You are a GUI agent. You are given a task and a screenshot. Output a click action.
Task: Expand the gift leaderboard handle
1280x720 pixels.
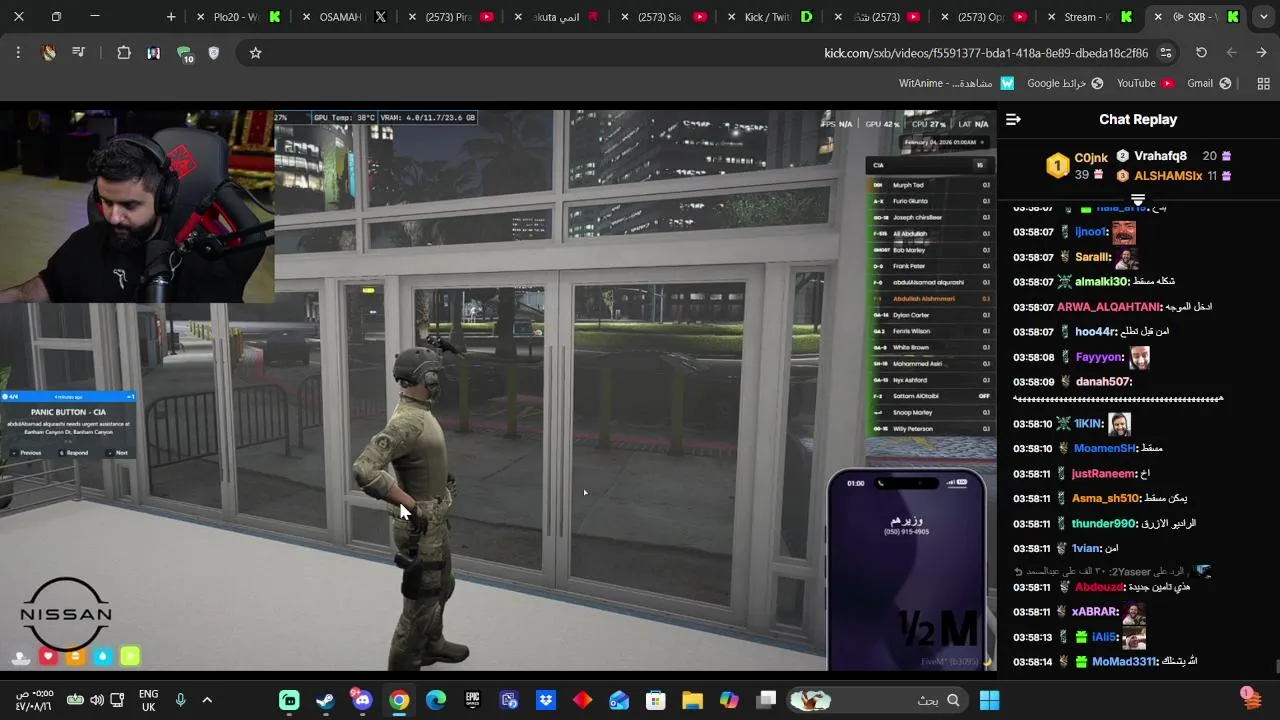pos(1137,200)
